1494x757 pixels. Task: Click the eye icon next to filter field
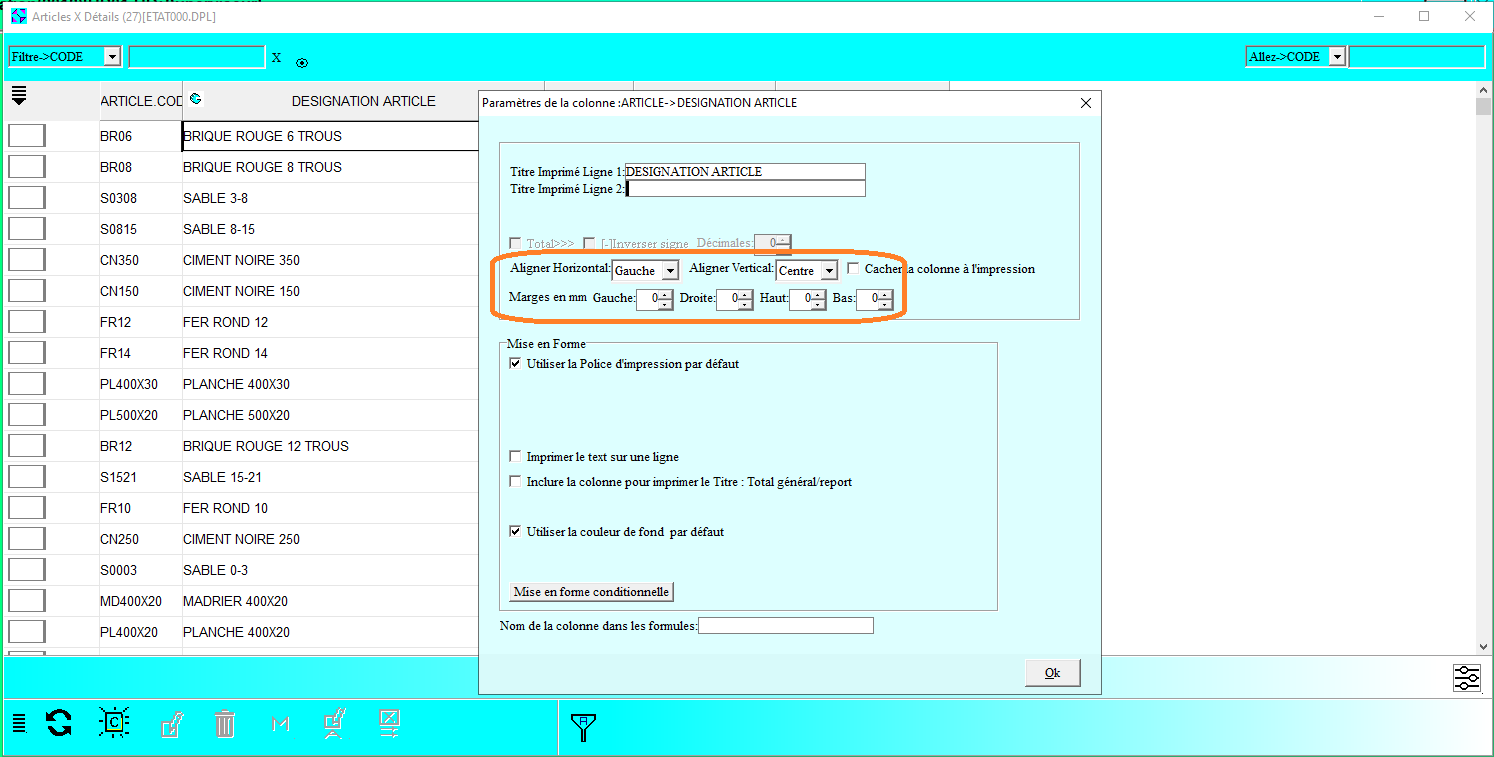[x=302, y=63]
